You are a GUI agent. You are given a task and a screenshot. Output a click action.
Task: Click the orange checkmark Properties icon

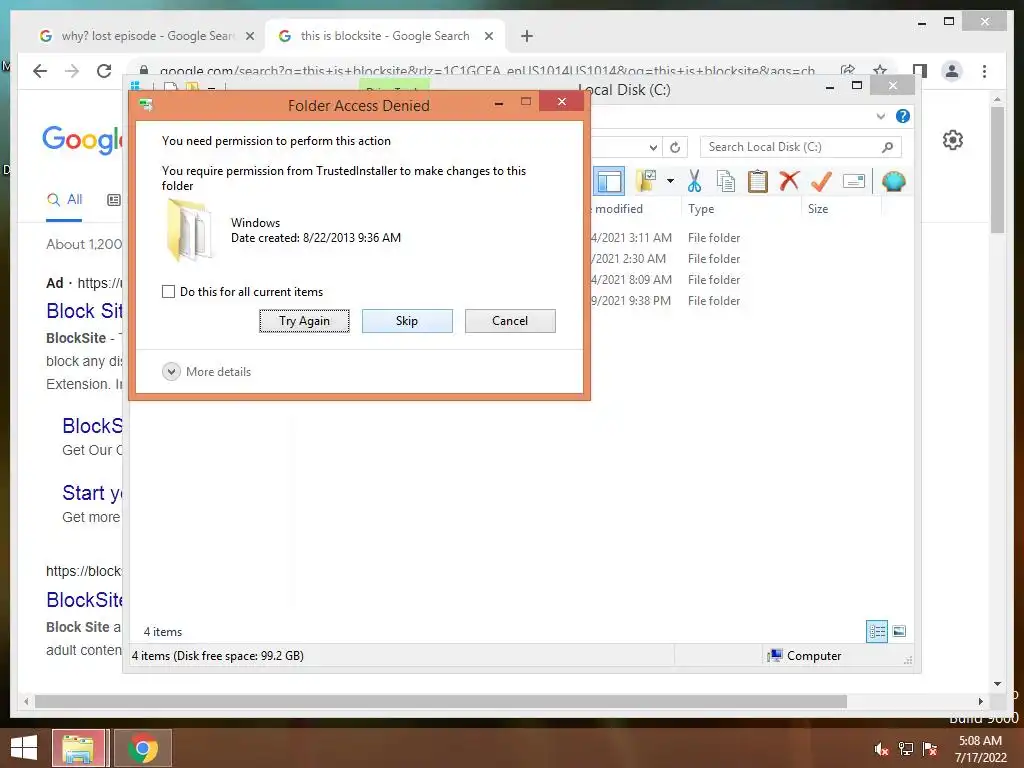[x=821, y=181]
